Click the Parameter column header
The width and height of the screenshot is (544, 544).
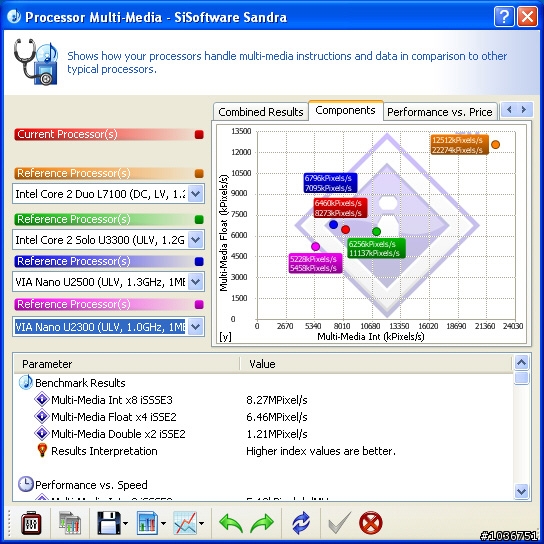127,364
